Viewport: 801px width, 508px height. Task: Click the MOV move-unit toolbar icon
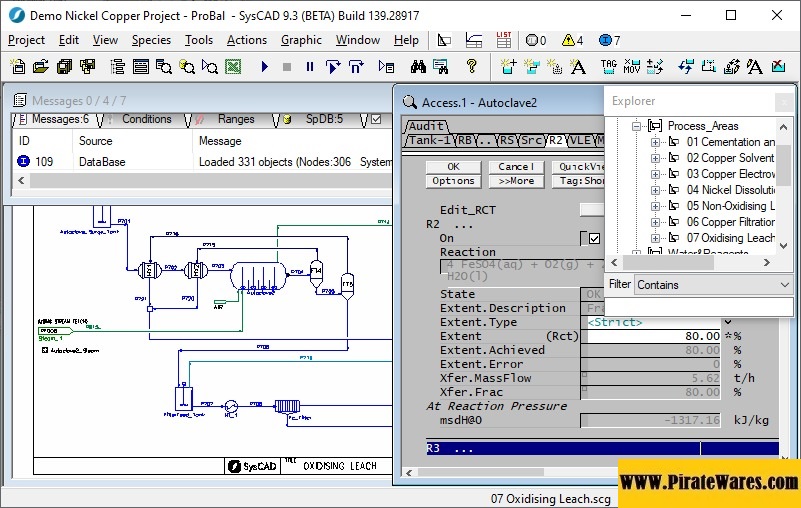coord(632,66)
